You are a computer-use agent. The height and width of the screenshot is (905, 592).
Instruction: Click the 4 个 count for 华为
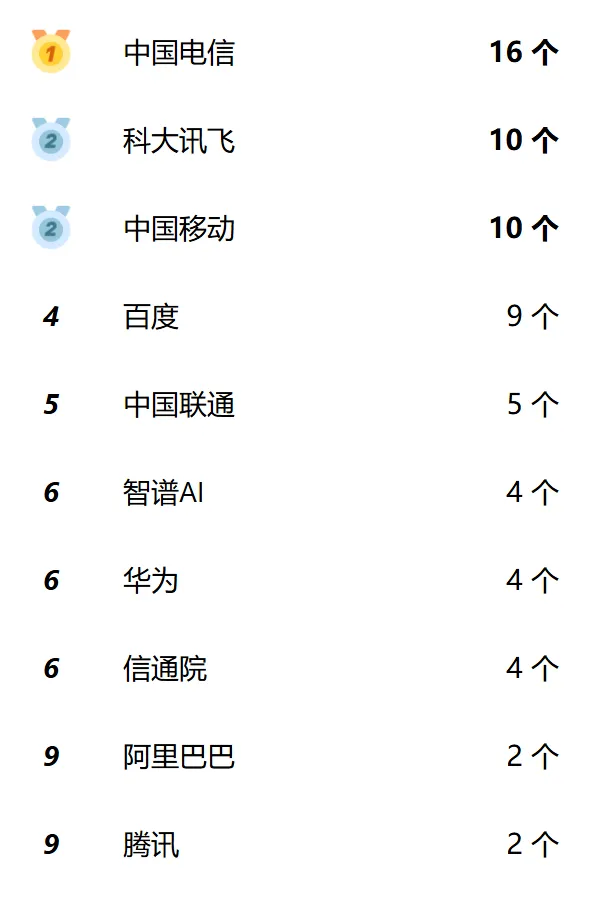[533, 581]
